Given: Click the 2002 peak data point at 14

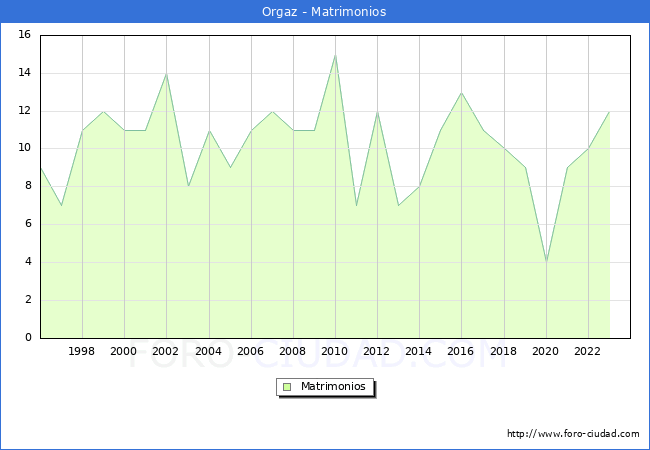Looking at the screenshot, I should [166, 74].
